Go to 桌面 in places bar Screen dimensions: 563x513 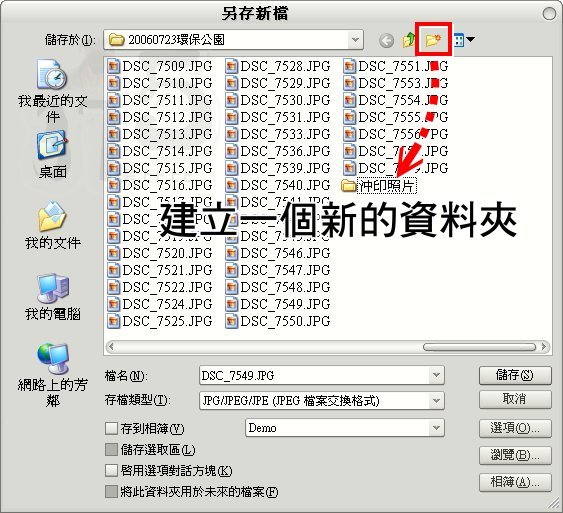(52, 155)
